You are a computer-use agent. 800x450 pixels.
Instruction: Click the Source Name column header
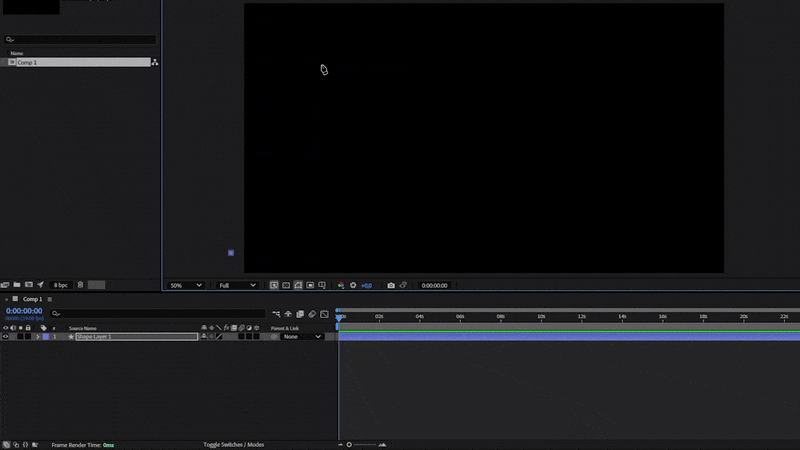tap(83, 329)
